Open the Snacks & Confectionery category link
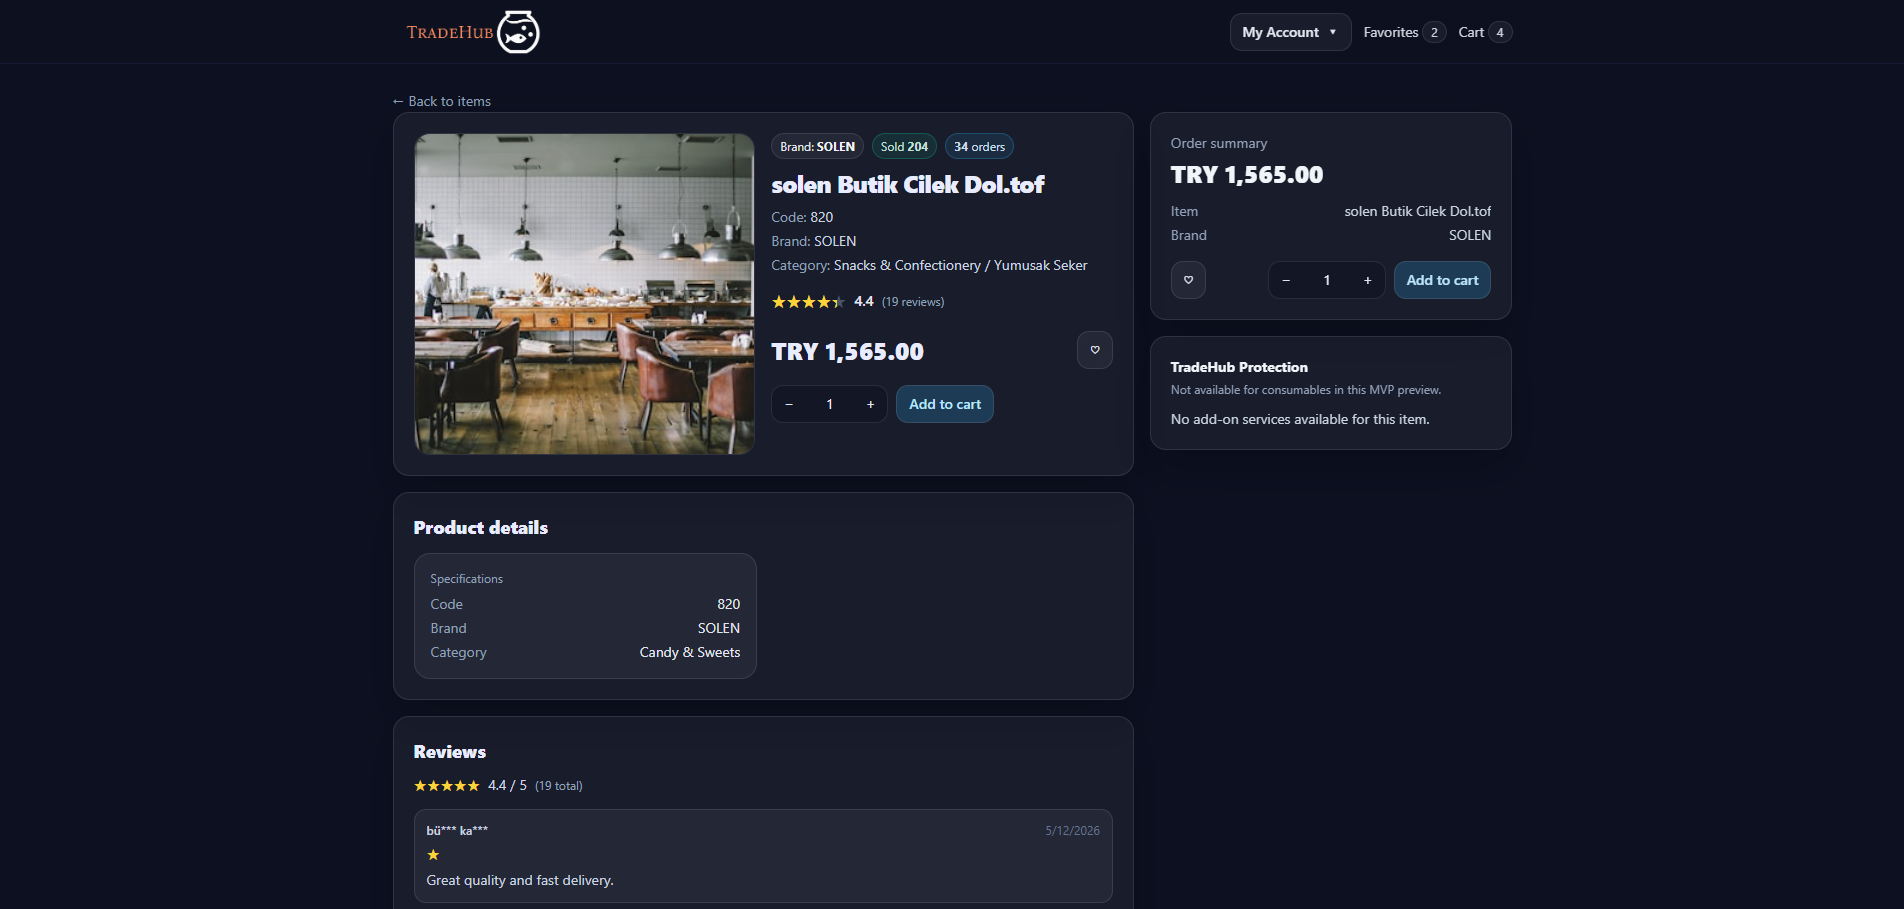Image resolution: width=1904 pixels, height=909 pixels. [x=907, y=265]
